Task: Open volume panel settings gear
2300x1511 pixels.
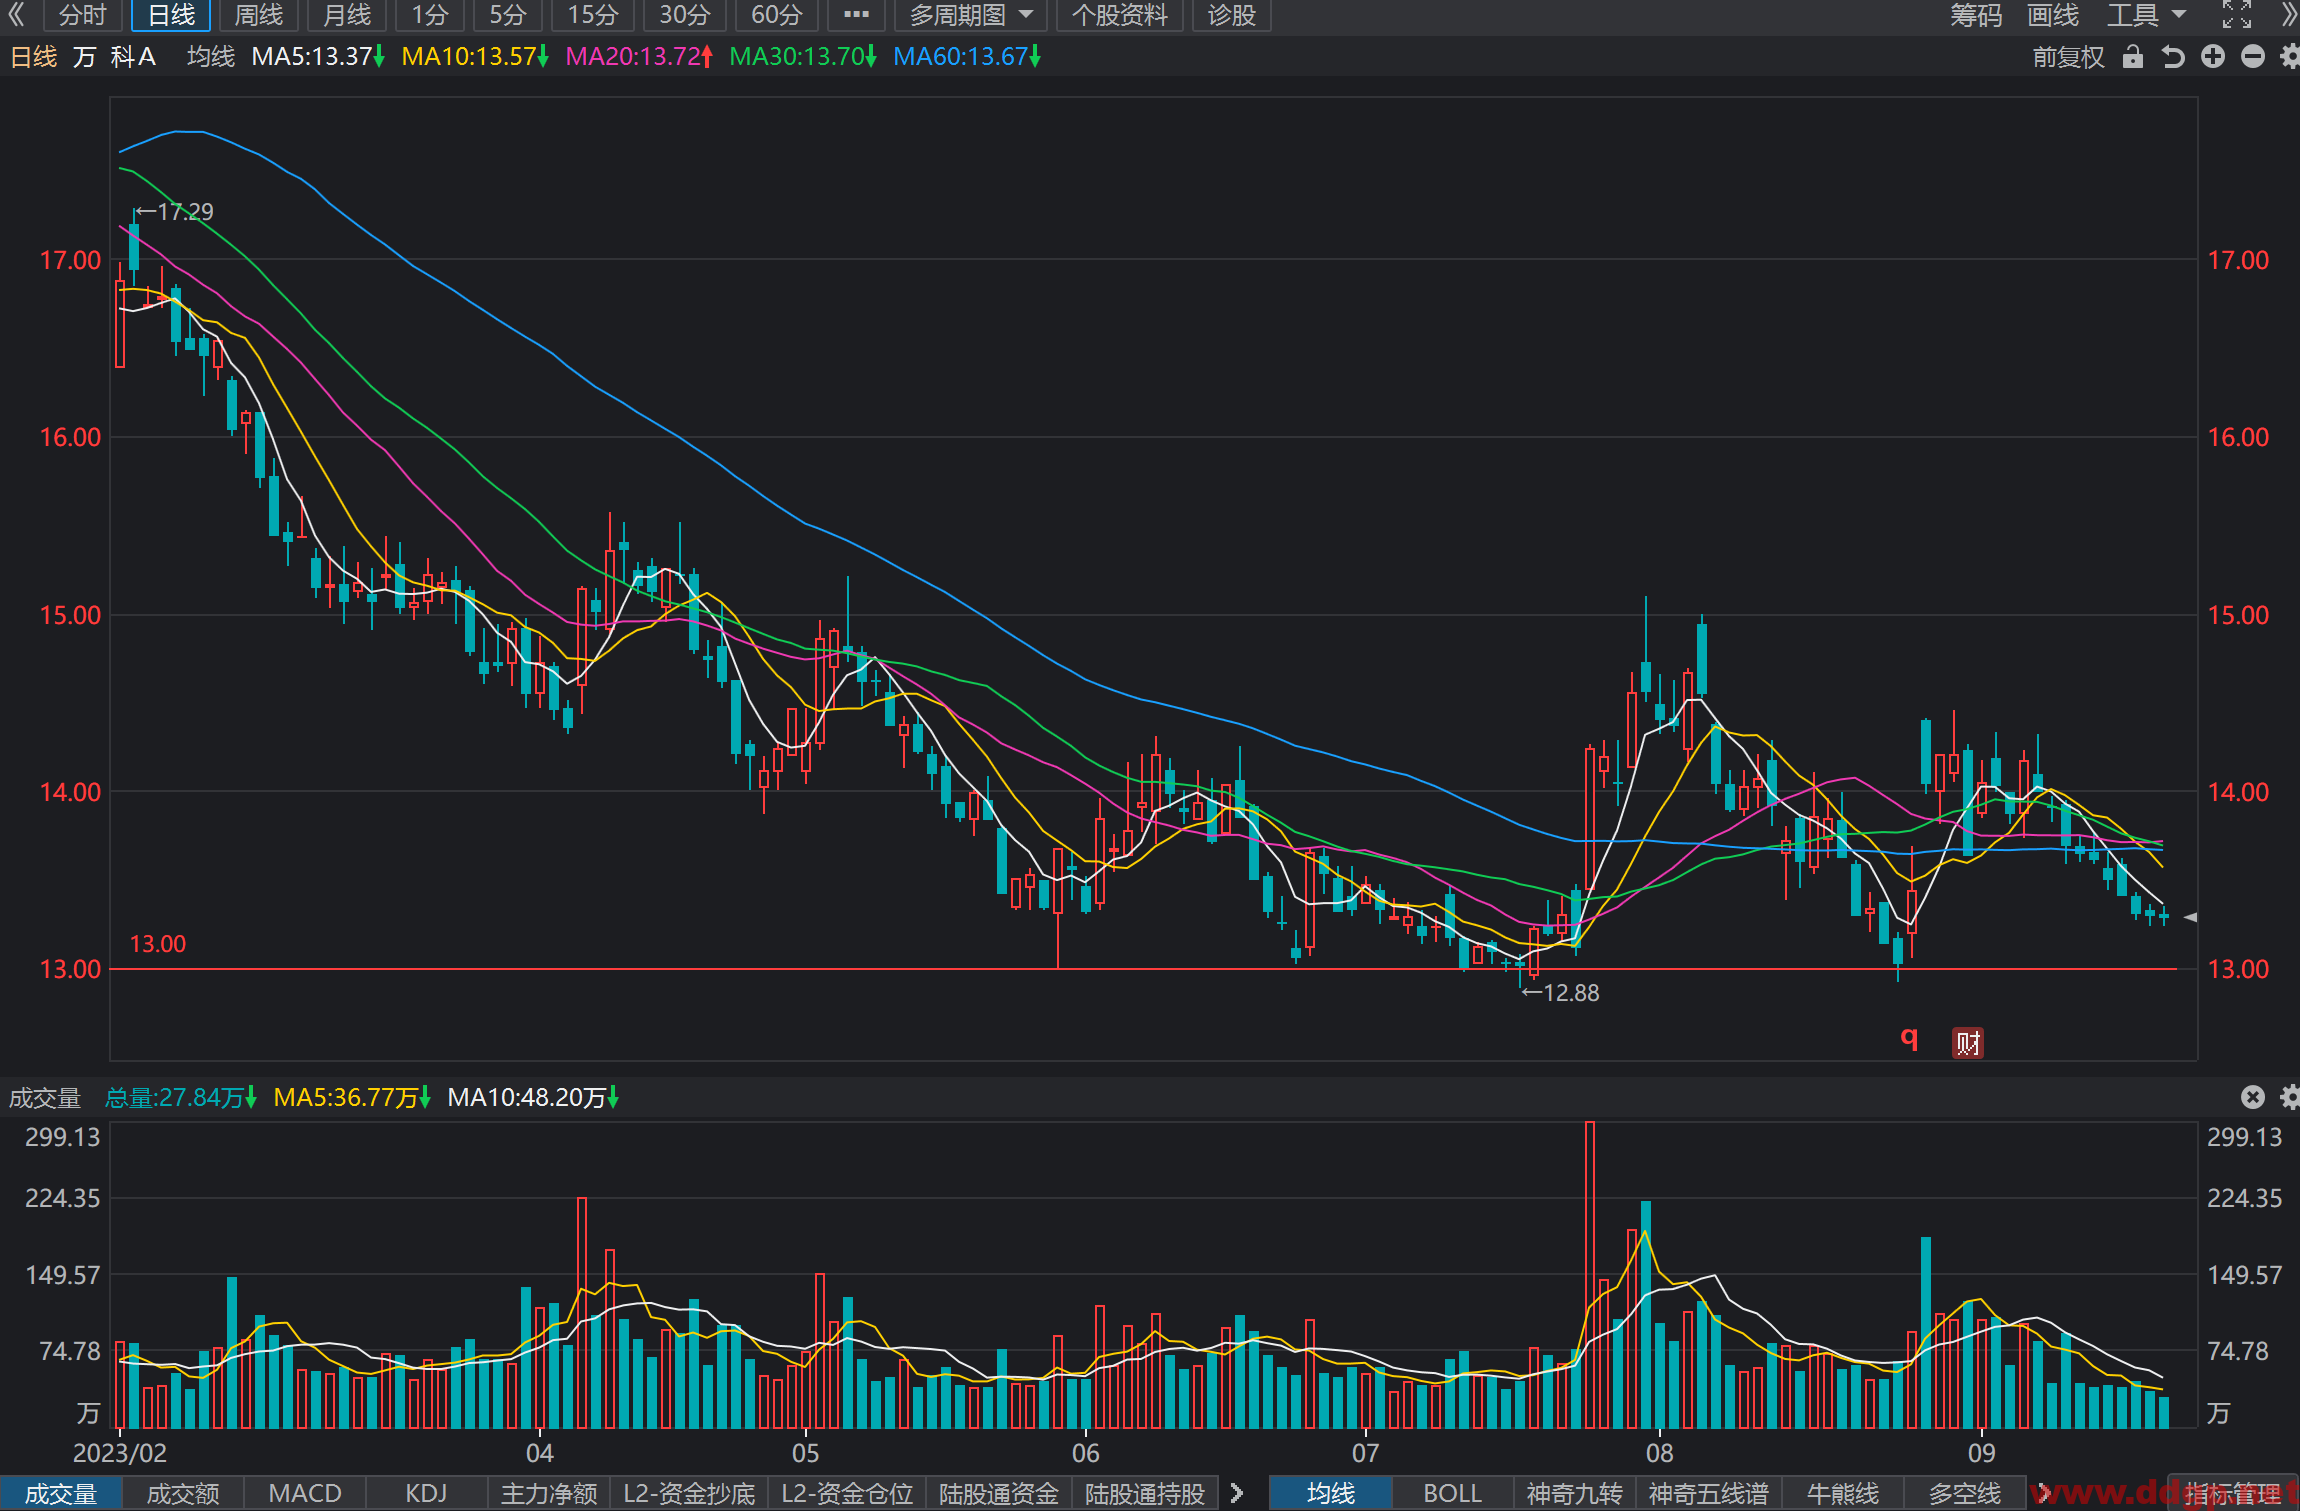Action: point(2290,1097)
